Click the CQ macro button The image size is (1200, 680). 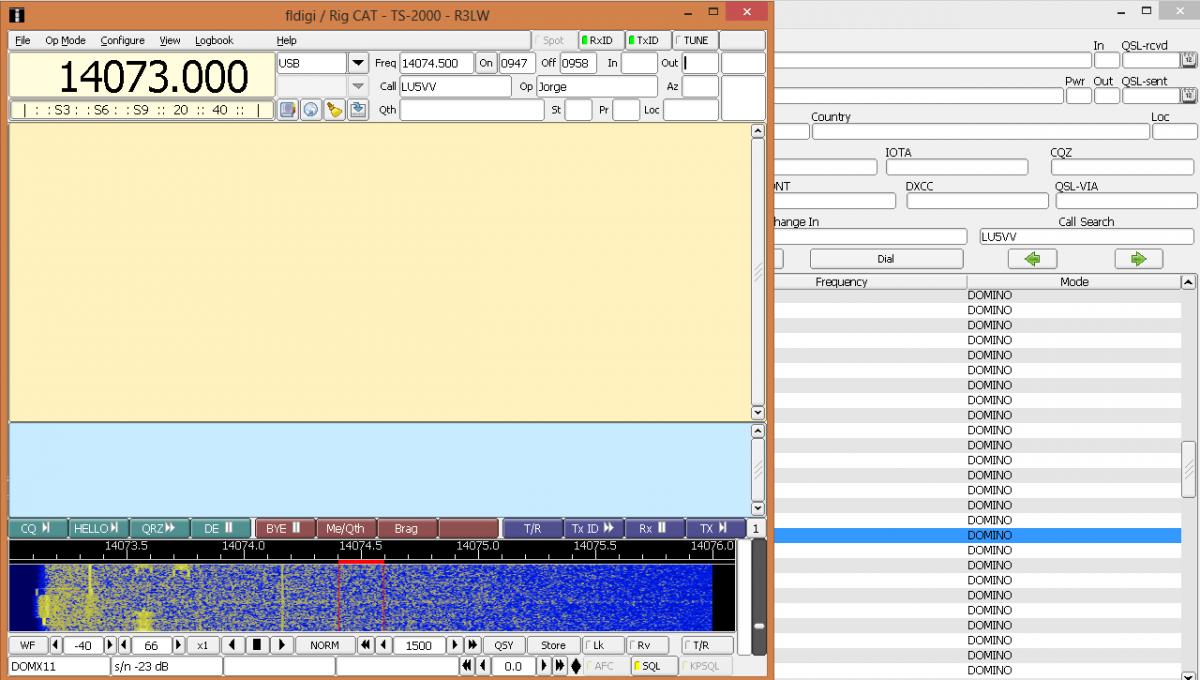[x=38, y=528]
